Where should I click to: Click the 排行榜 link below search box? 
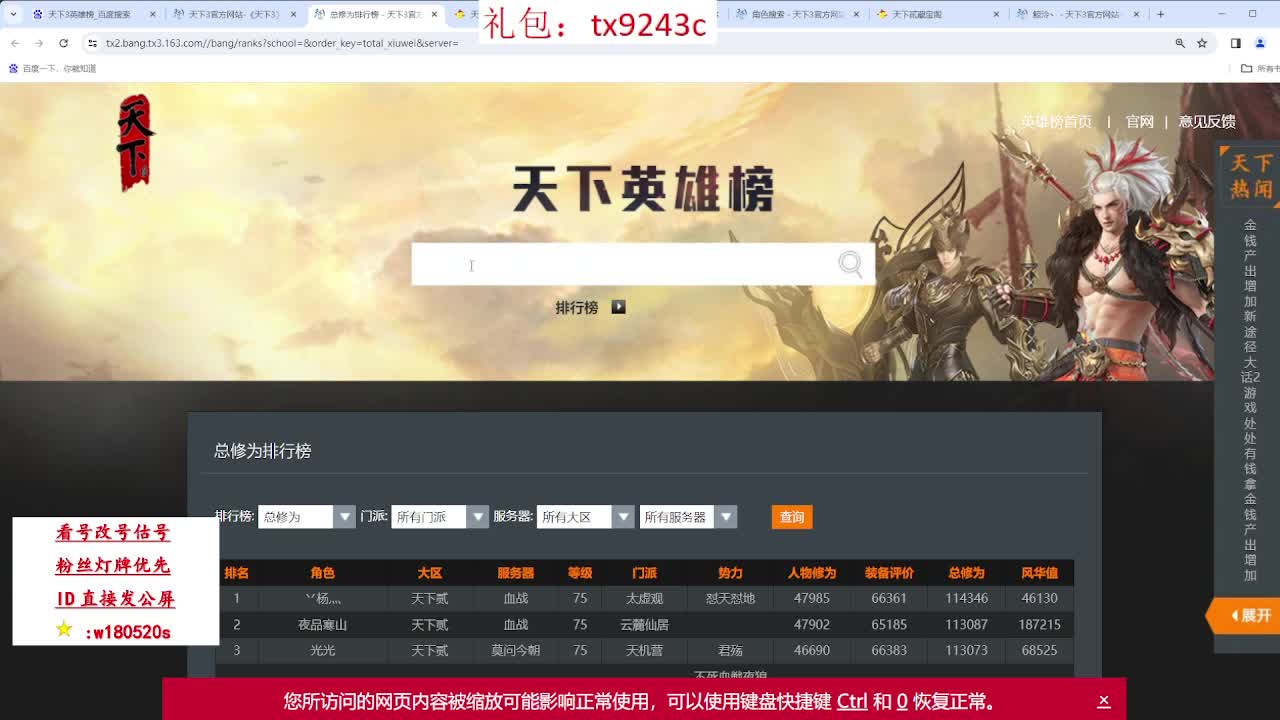(576, 308)
